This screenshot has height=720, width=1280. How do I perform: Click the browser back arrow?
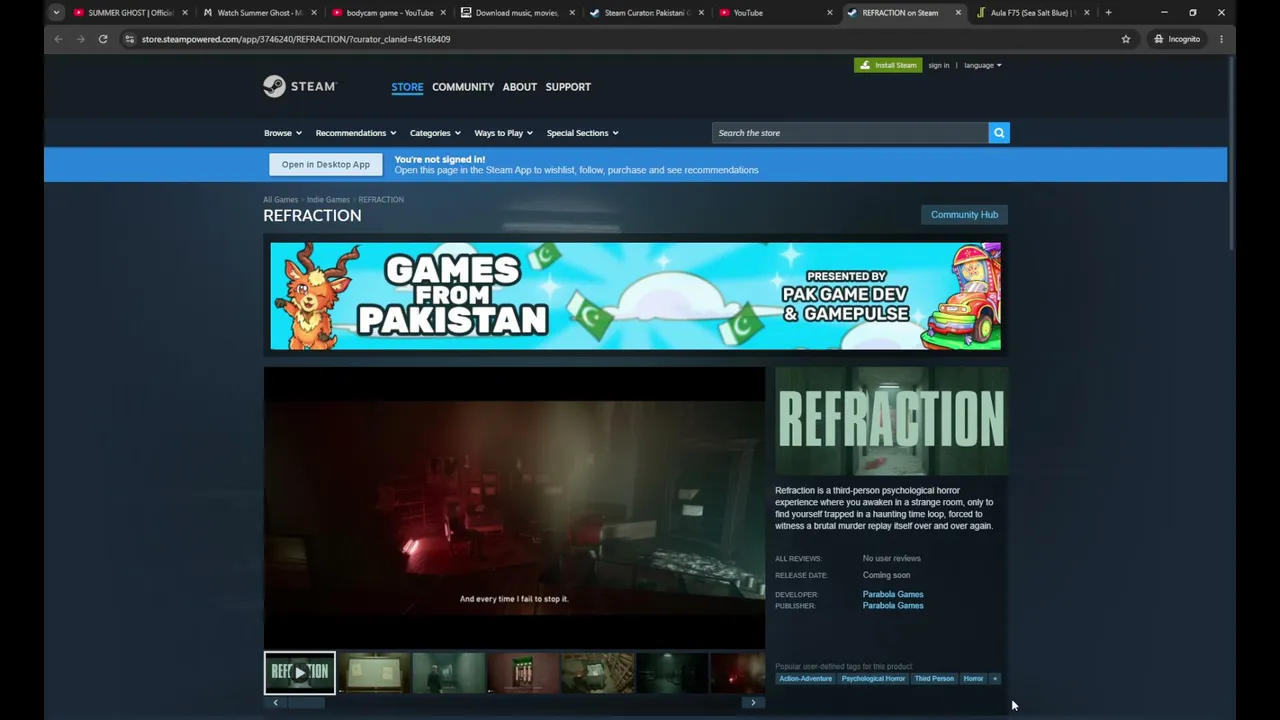pyautogui.click(x=58, y=39)
